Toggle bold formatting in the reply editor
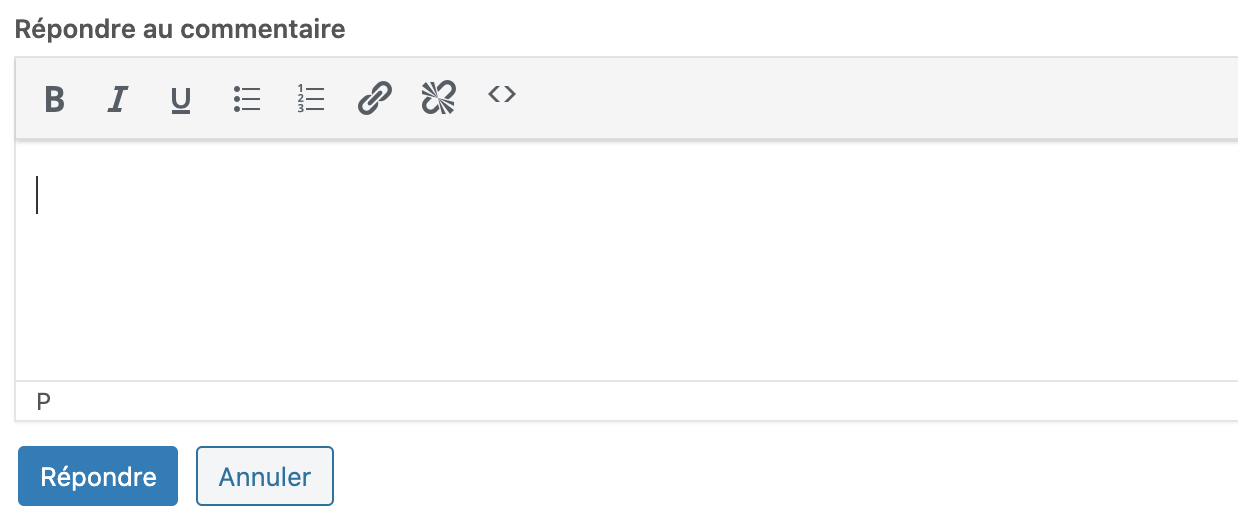Image resolution: width=1238 pixels, height=524 pixels. pyautogui.click(x=55, y=99)
